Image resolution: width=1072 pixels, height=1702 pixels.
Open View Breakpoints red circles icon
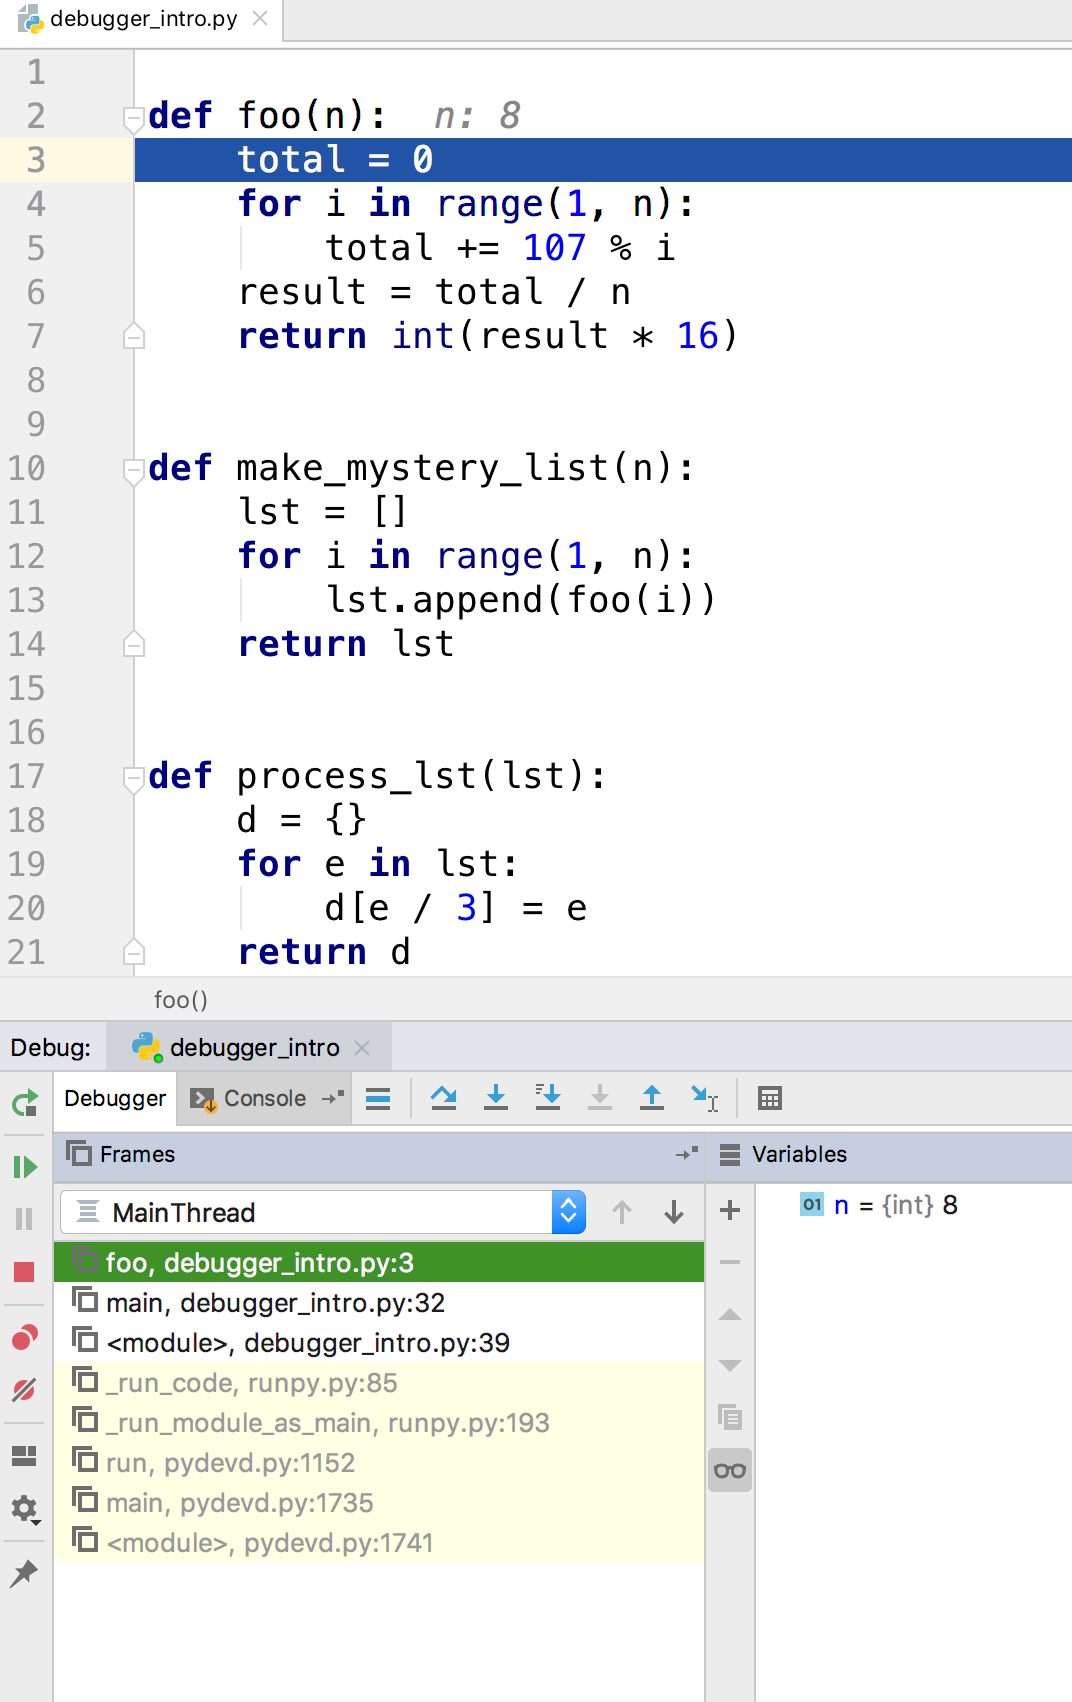tap(25, 1337)
